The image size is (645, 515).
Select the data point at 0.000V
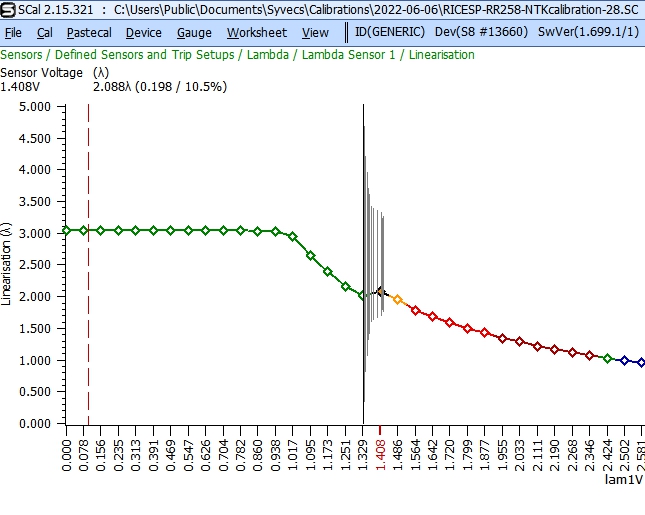[x=66, y=230]
